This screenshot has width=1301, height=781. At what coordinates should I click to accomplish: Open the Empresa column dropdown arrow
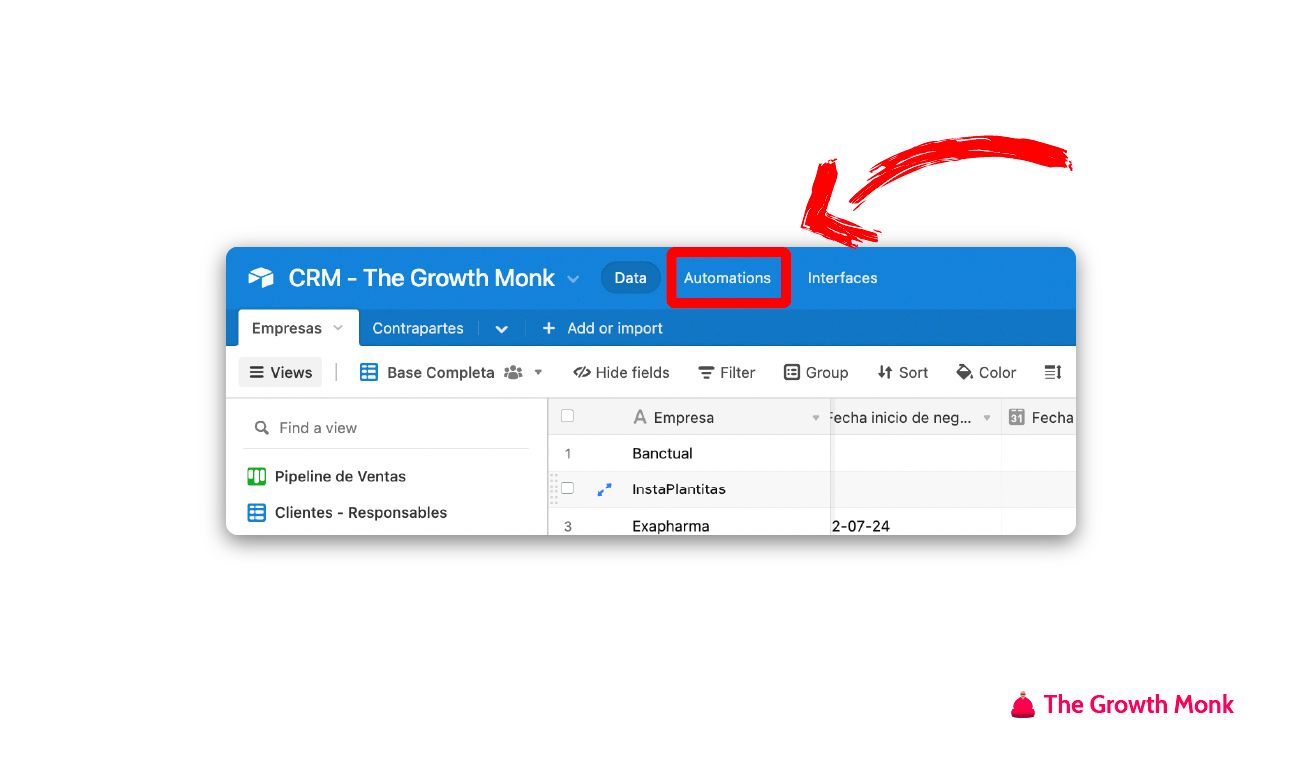coord(816,418)
